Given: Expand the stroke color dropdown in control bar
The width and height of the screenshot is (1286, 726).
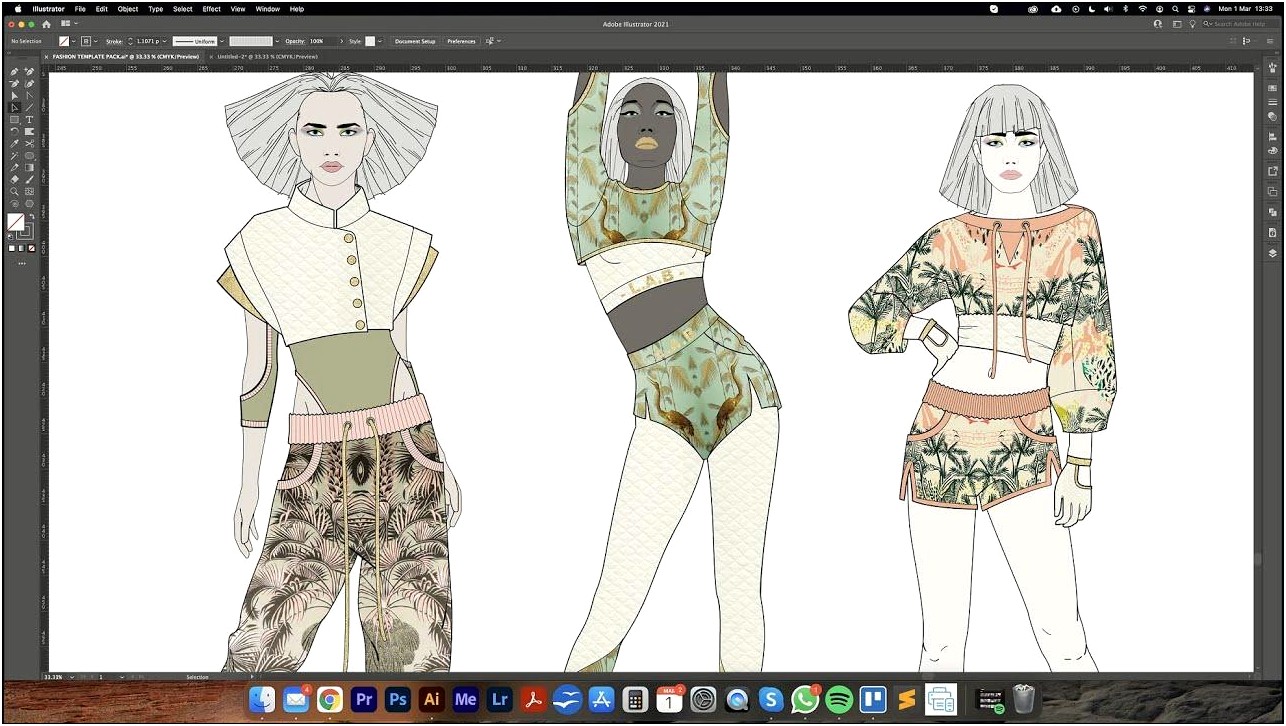Looking at the screenshot, I should (x=96, y=41).
